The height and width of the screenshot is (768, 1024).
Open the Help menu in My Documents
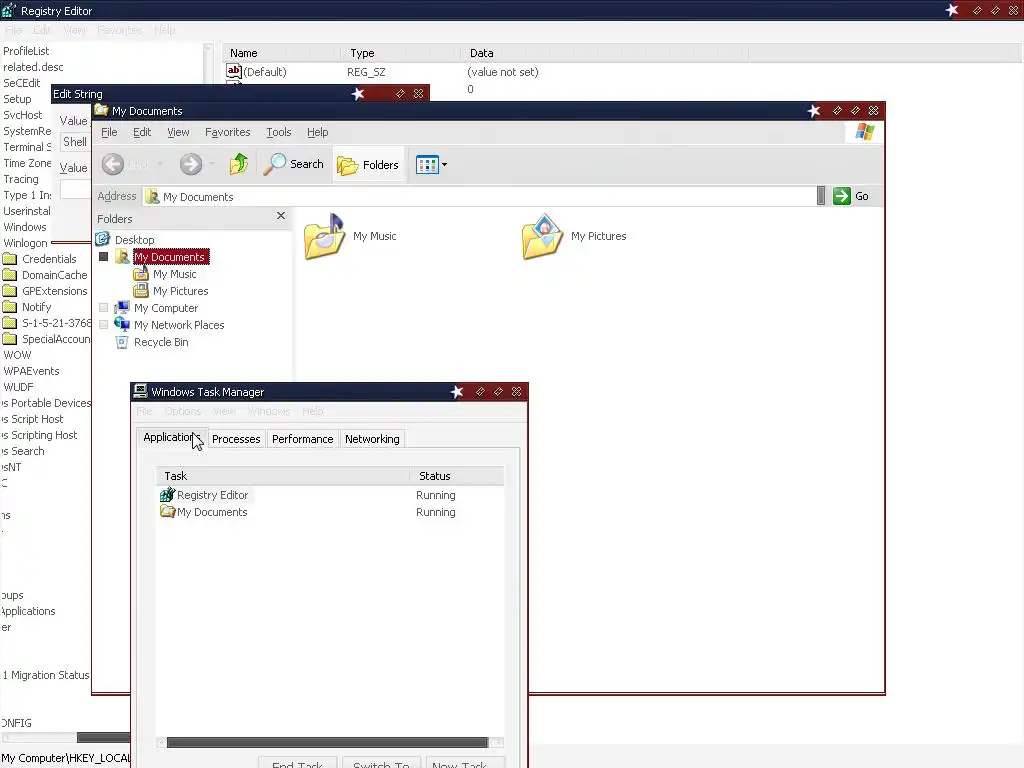click(x=317, y=132)
